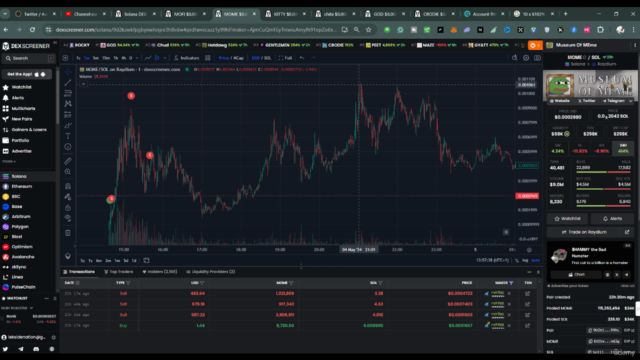Open transaction link for the 482.64 sell row
Screen dimensions: 640x360
[x=527, y=293]
